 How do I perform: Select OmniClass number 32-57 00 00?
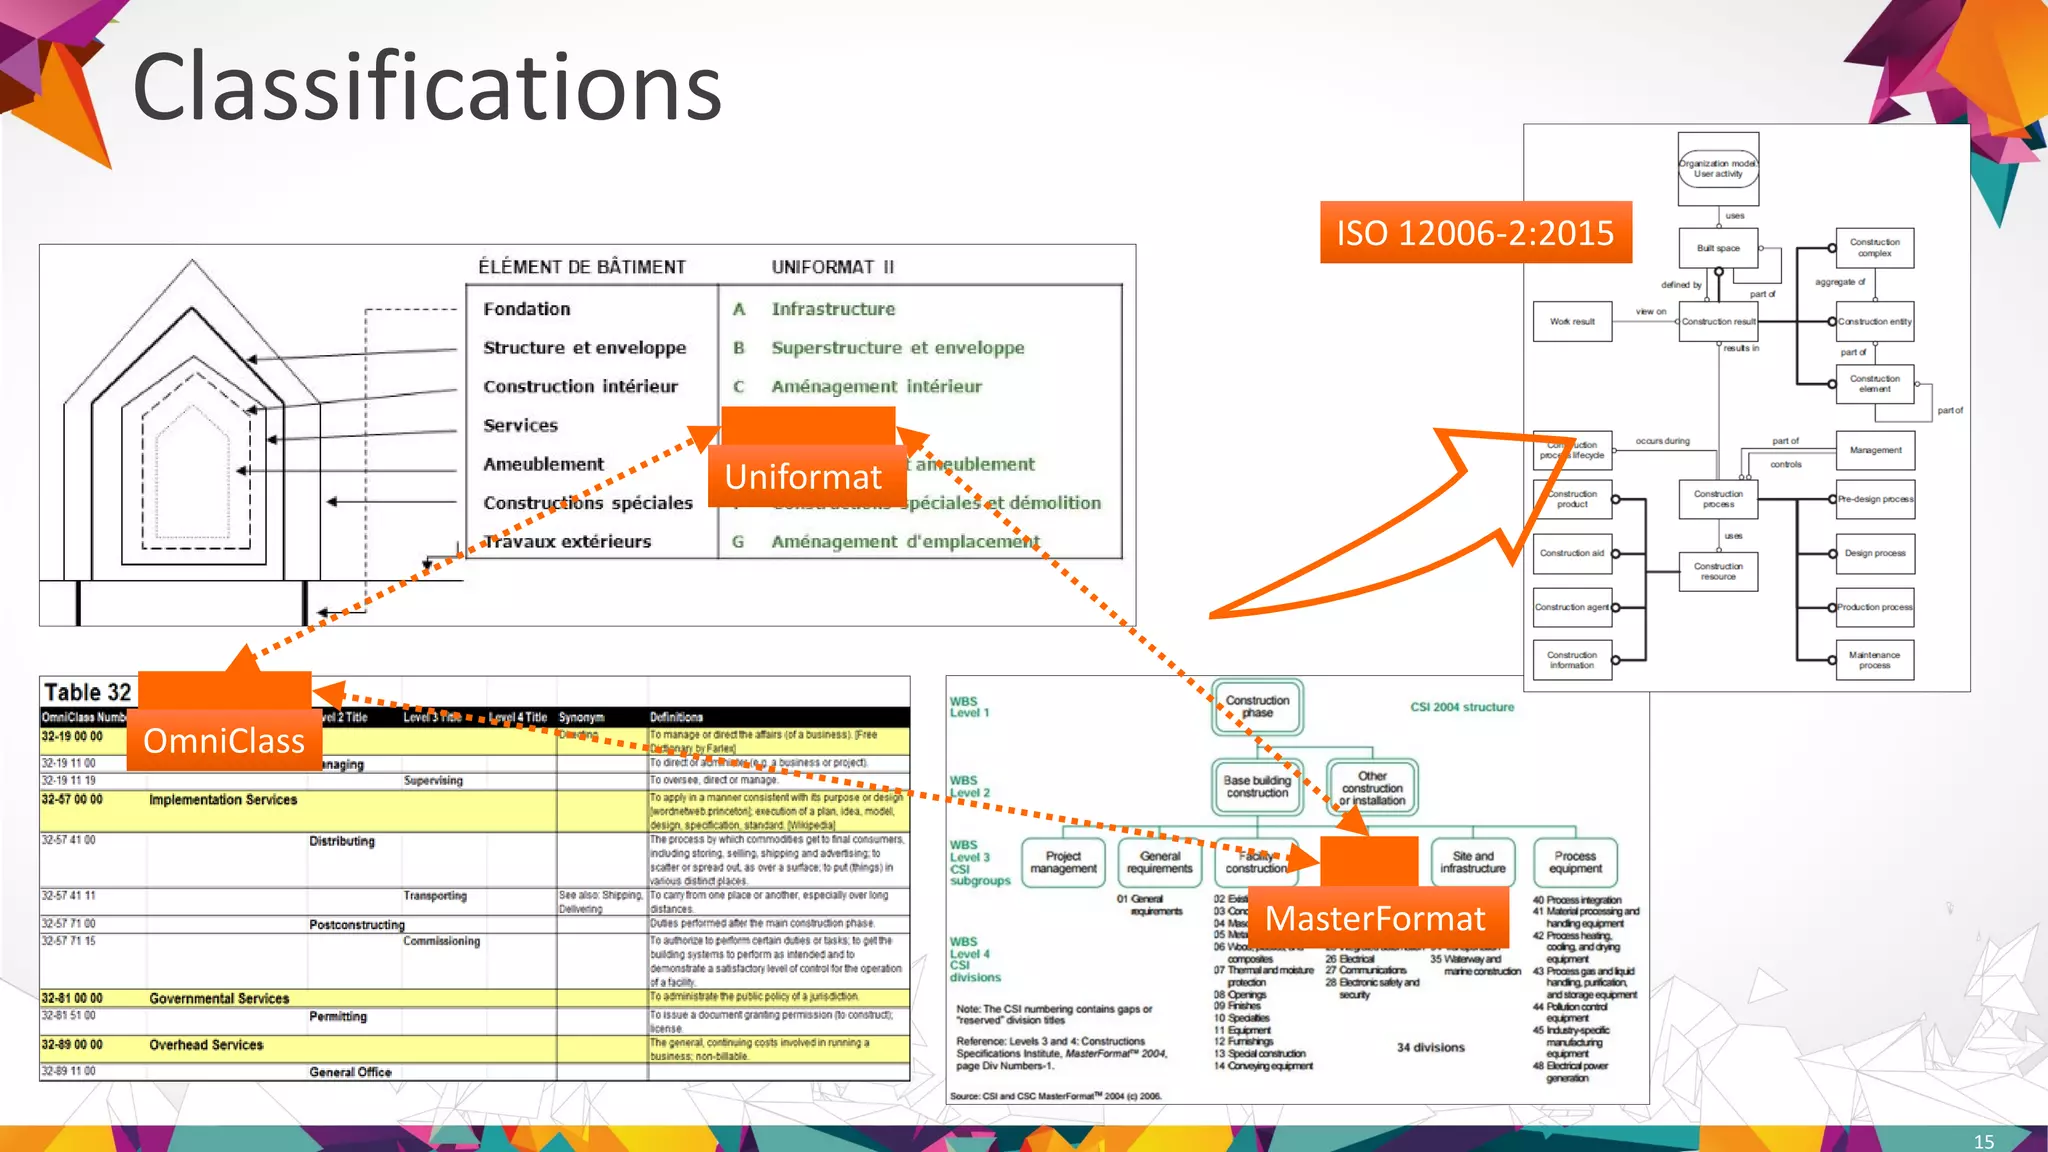pyautogui.click(x=72, y=800)
